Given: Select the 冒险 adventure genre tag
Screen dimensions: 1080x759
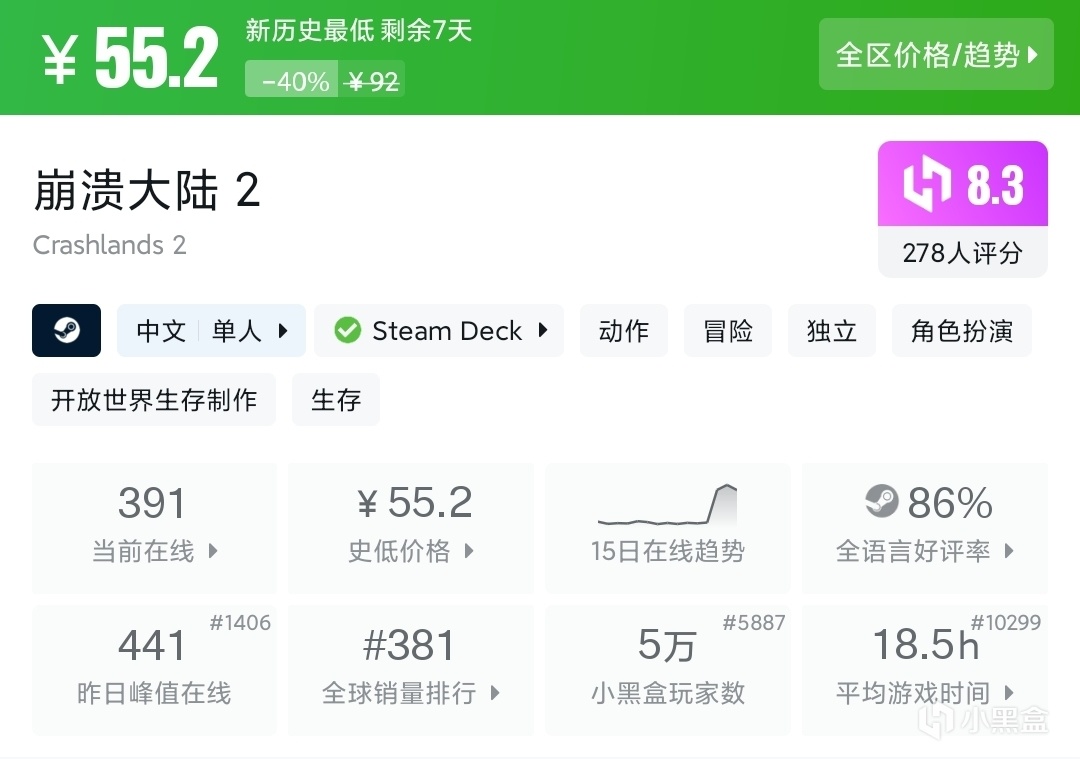Looking at the screenshot, I should click(728, 331).
